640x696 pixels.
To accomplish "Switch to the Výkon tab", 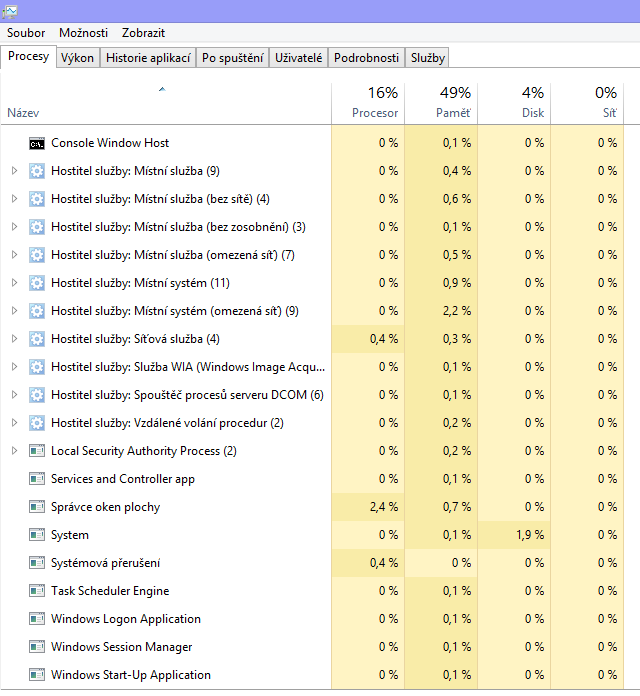I will [77, 58].
